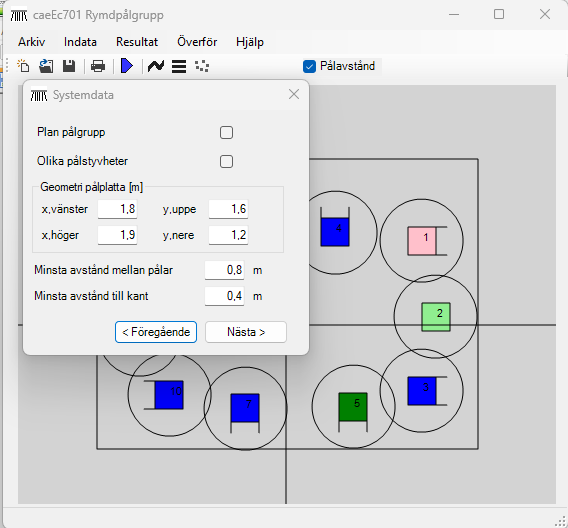This screenshot has height=528, width=568.
Task: Maximize the caeEc701 window
Action: tap(499, 14)
